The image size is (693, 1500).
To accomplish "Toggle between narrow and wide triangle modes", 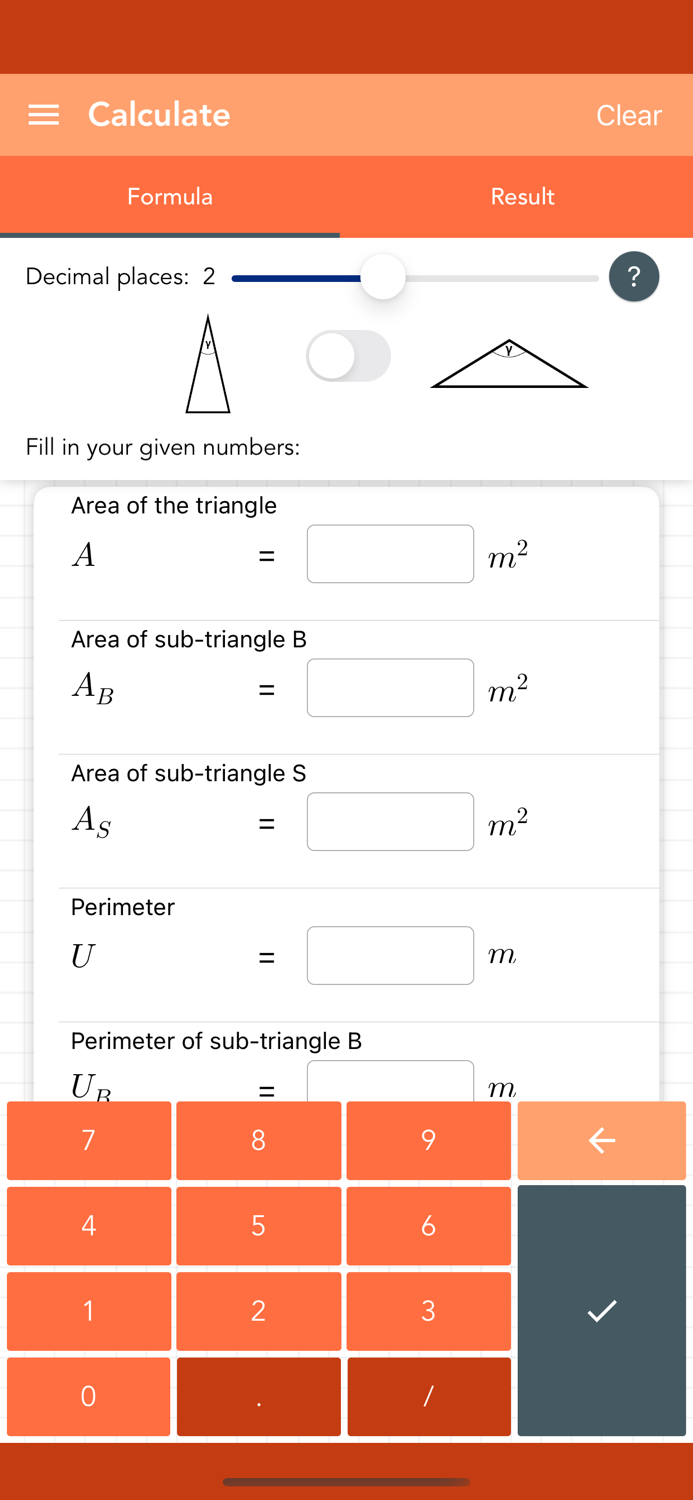I will pyautogui.click(x=347, y=355).
